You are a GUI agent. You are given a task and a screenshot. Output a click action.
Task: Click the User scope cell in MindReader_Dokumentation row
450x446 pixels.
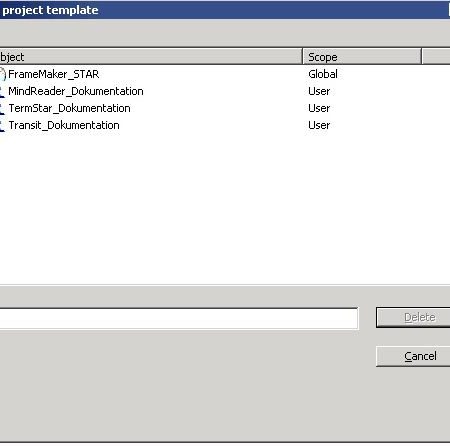pos(319,91)
